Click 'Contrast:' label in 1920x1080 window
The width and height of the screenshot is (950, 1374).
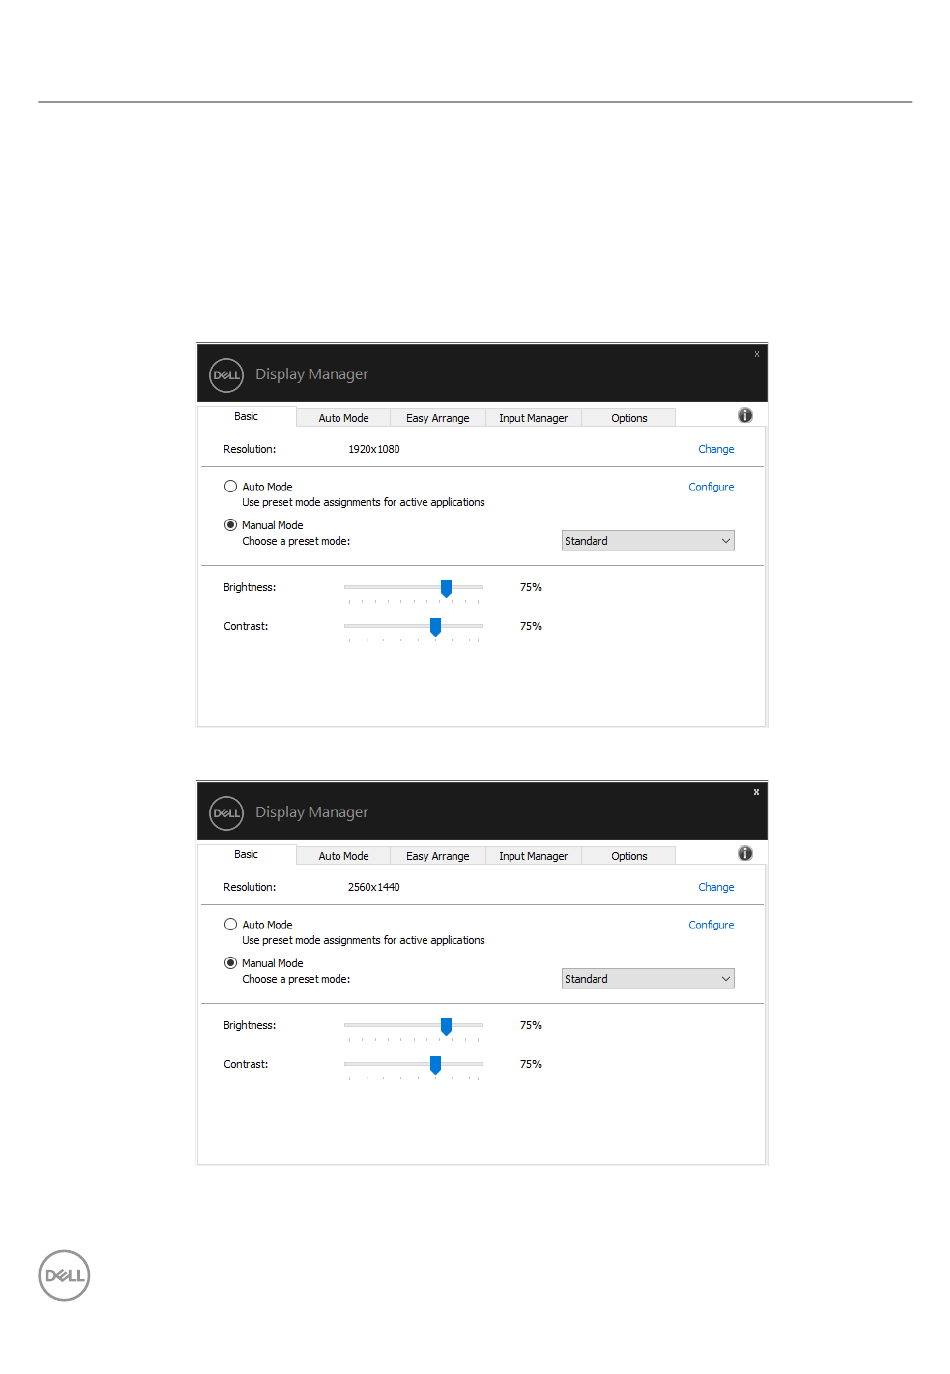[246, 626]
